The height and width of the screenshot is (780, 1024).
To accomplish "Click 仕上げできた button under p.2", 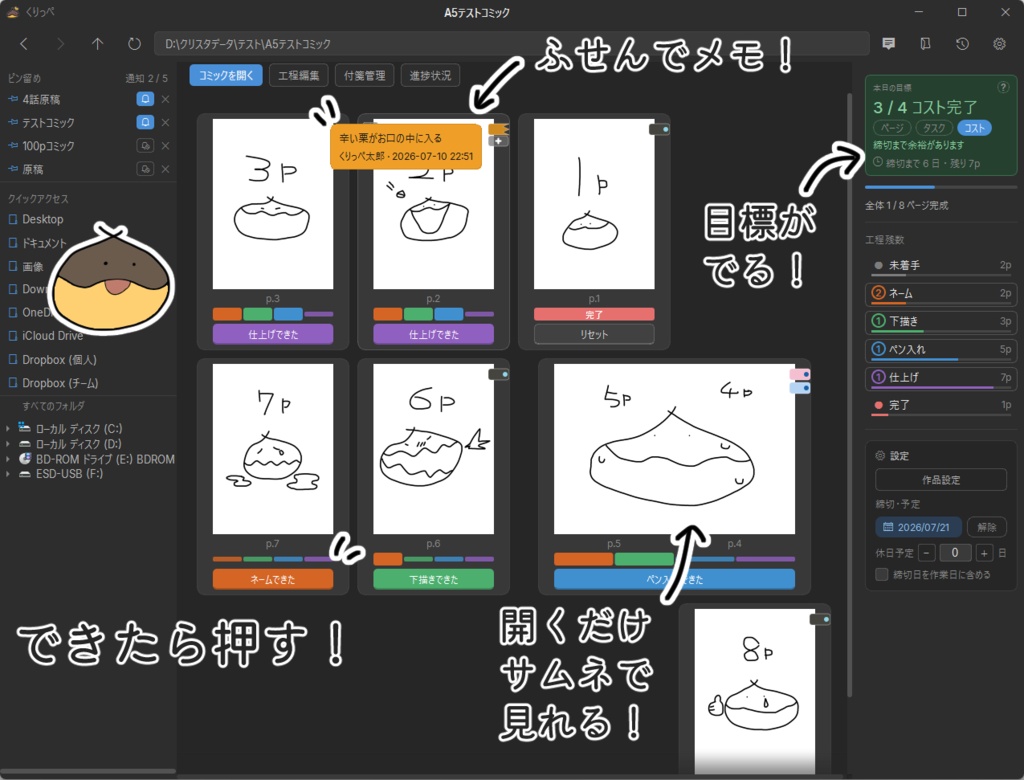I will coord(434,334).
